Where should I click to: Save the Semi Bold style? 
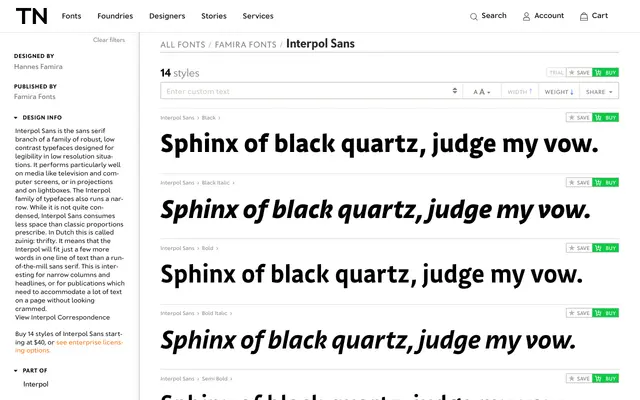pos(579,378)
